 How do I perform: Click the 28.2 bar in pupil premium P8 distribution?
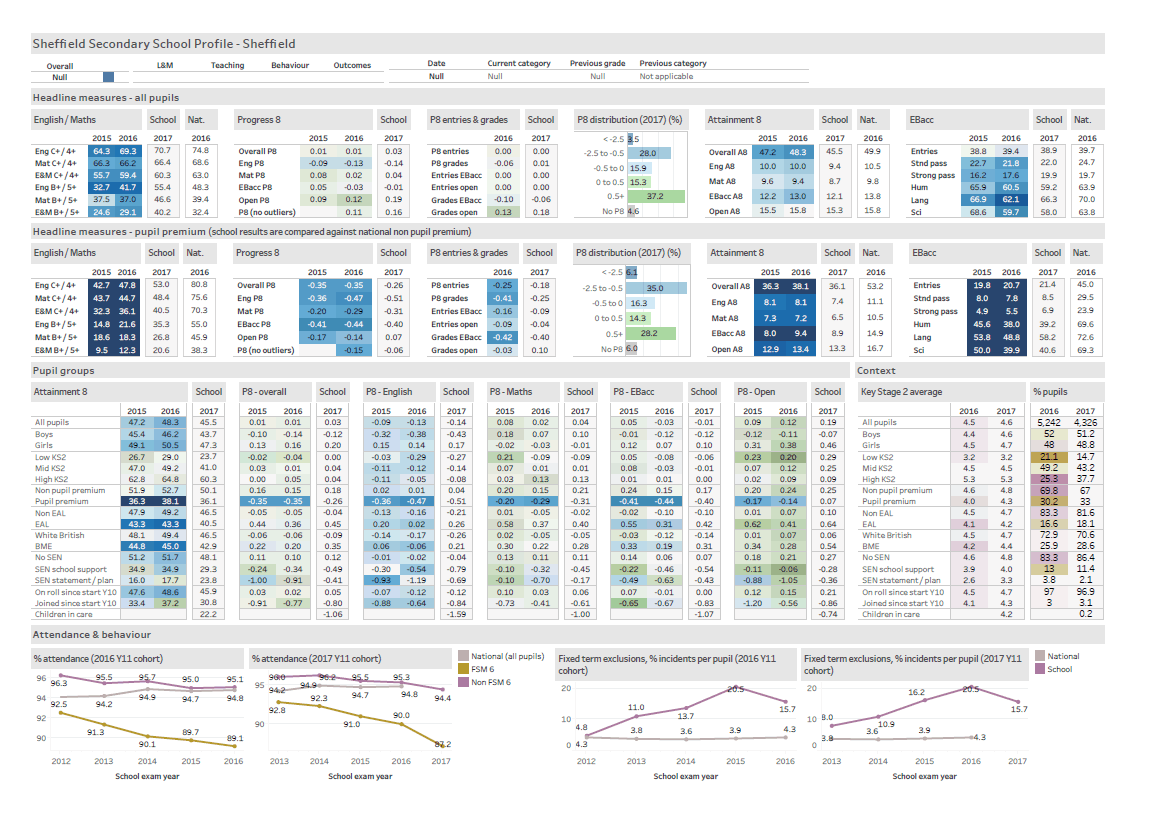[x=651, y=333]
